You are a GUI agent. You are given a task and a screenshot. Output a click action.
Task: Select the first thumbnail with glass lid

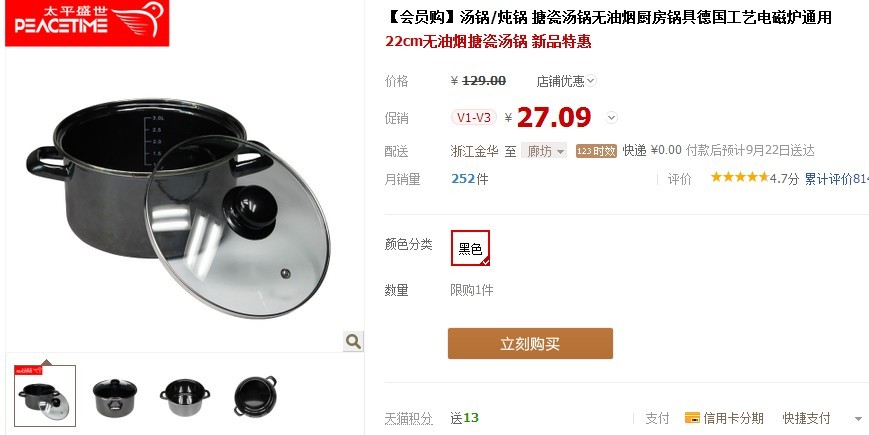45,396
